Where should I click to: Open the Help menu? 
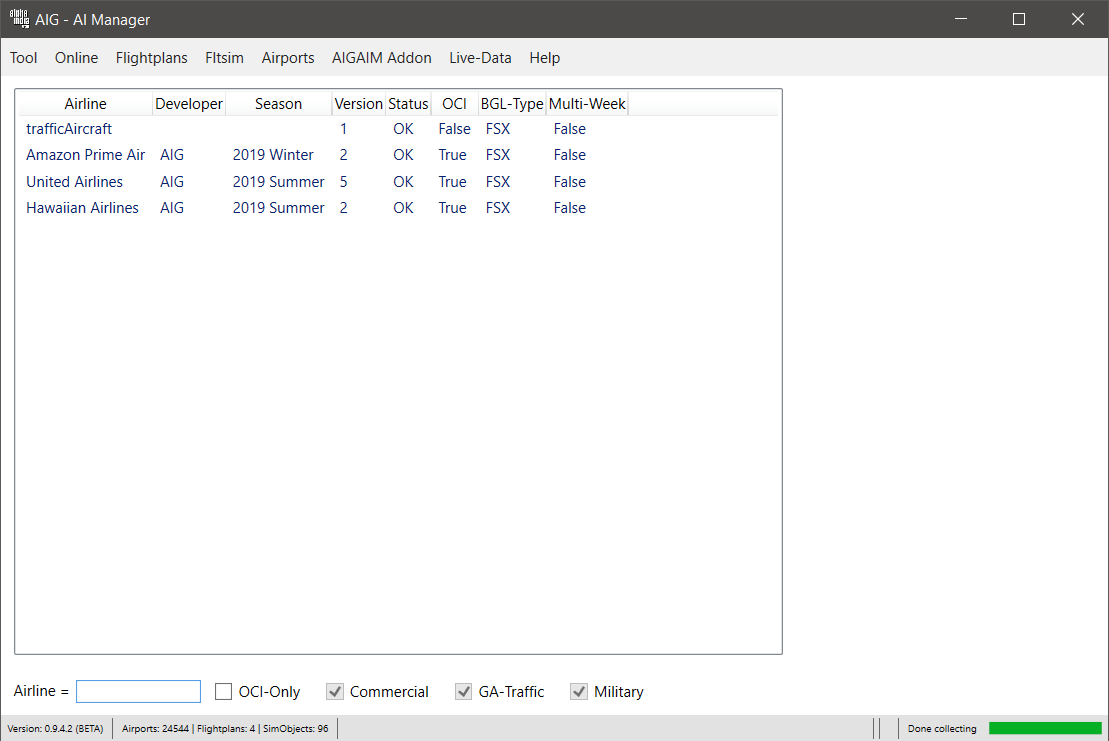tap(545, 58)
